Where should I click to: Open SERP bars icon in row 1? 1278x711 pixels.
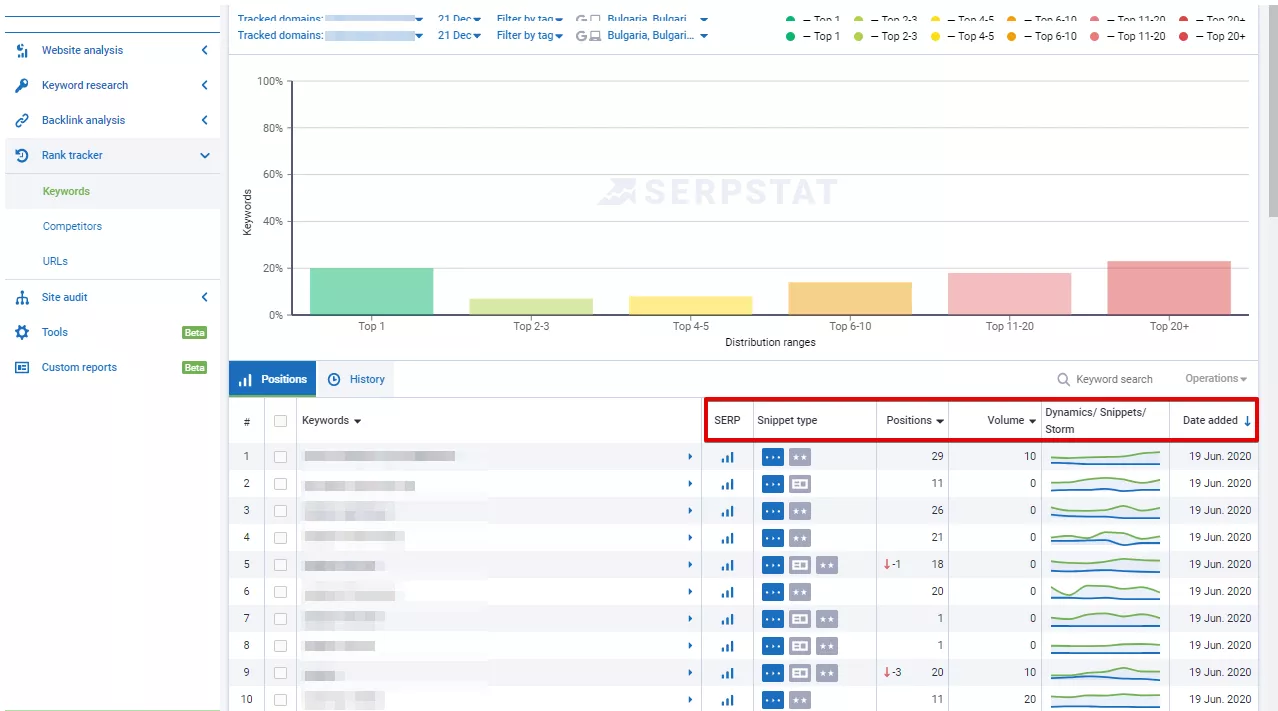point(727,457)
